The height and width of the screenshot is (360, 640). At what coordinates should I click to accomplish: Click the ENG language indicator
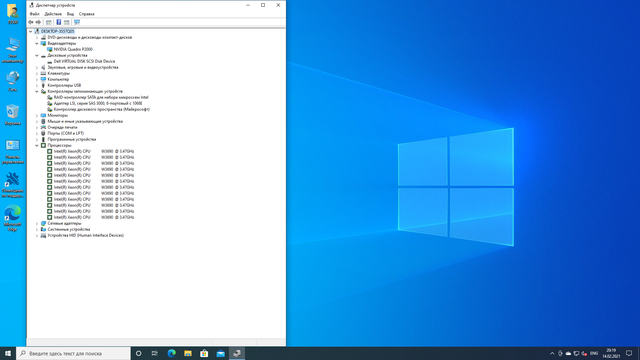(x=594, y=353)
